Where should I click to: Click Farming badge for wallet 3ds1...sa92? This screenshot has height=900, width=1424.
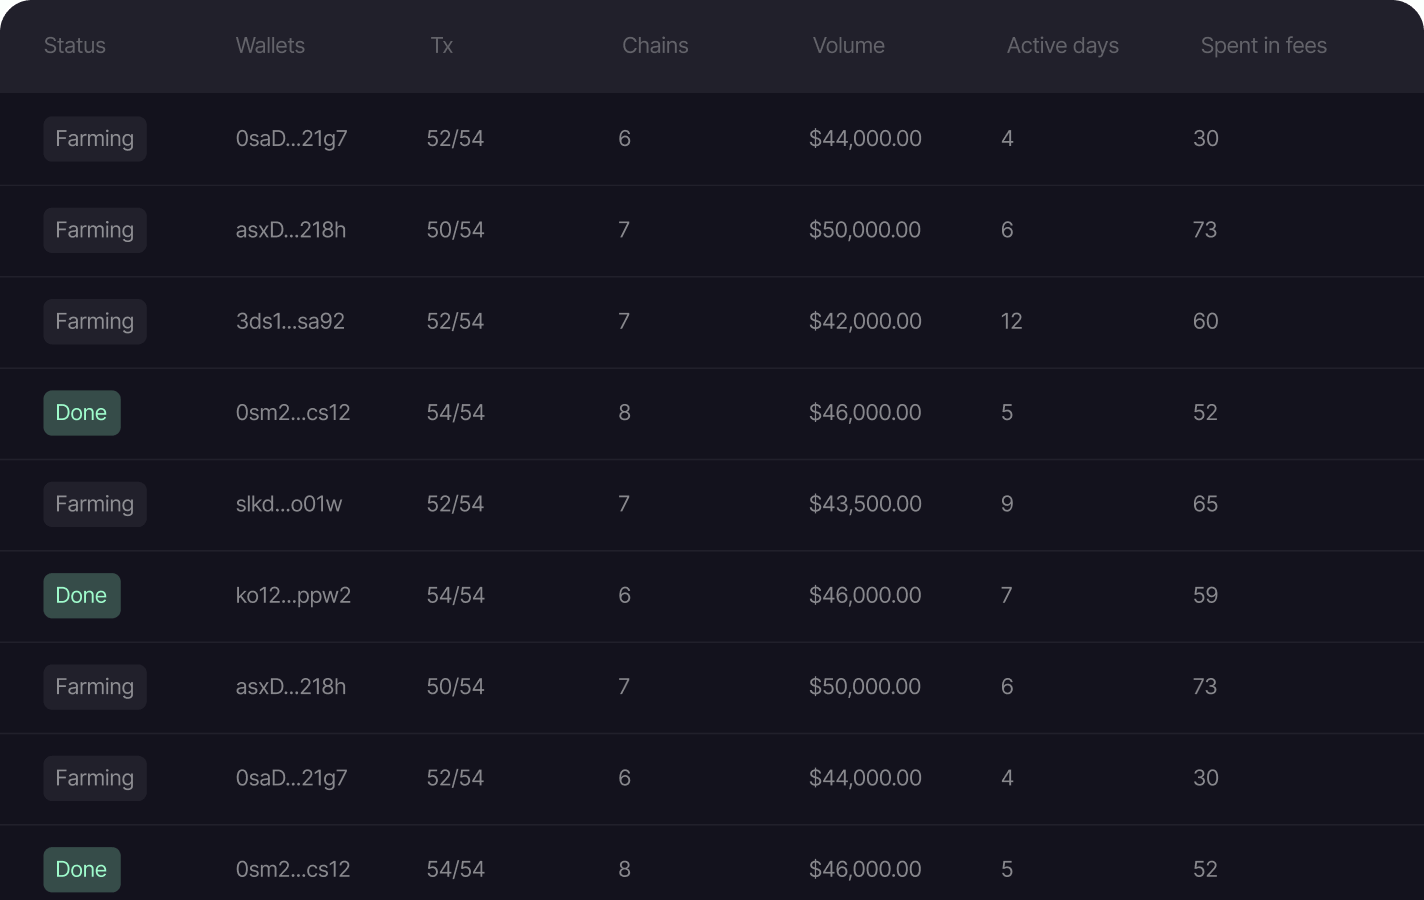tap(95, 322)
